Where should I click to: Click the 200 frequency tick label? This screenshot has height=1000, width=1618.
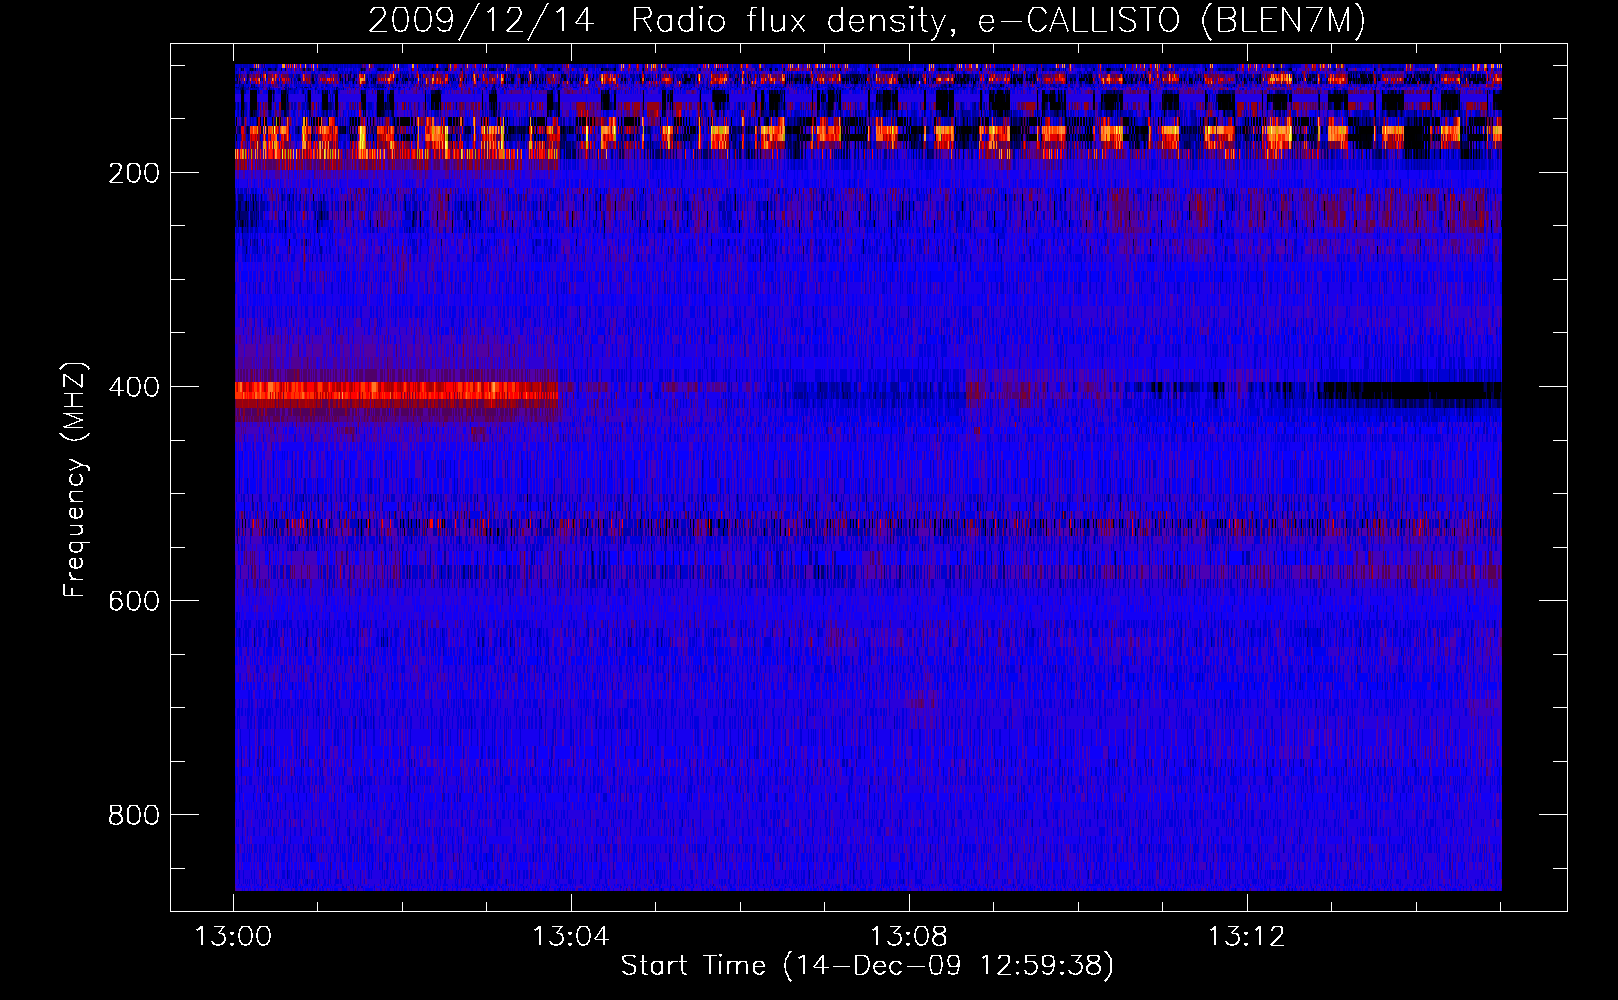(x=134, y=173)
